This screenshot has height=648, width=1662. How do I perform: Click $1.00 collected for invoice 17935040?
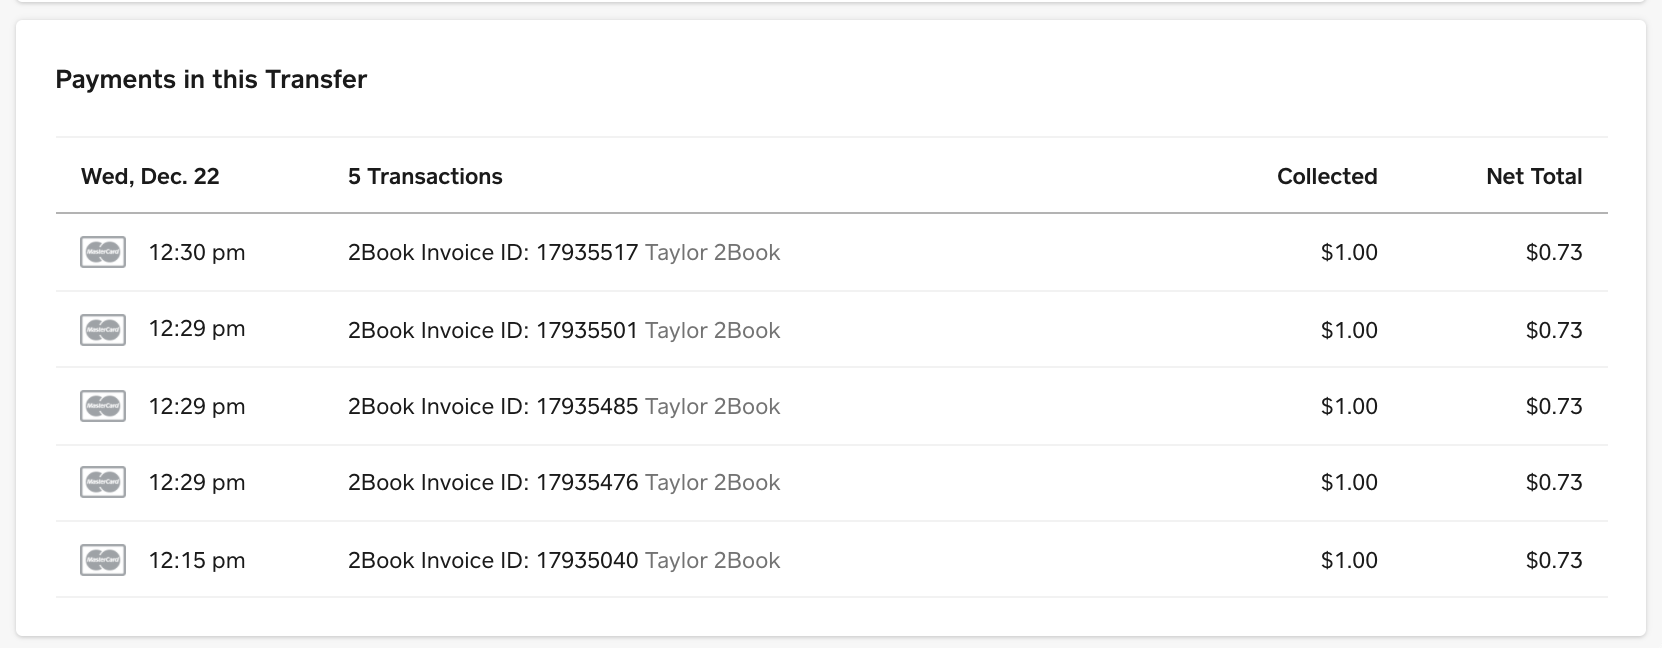click(x=1349, y=560)
